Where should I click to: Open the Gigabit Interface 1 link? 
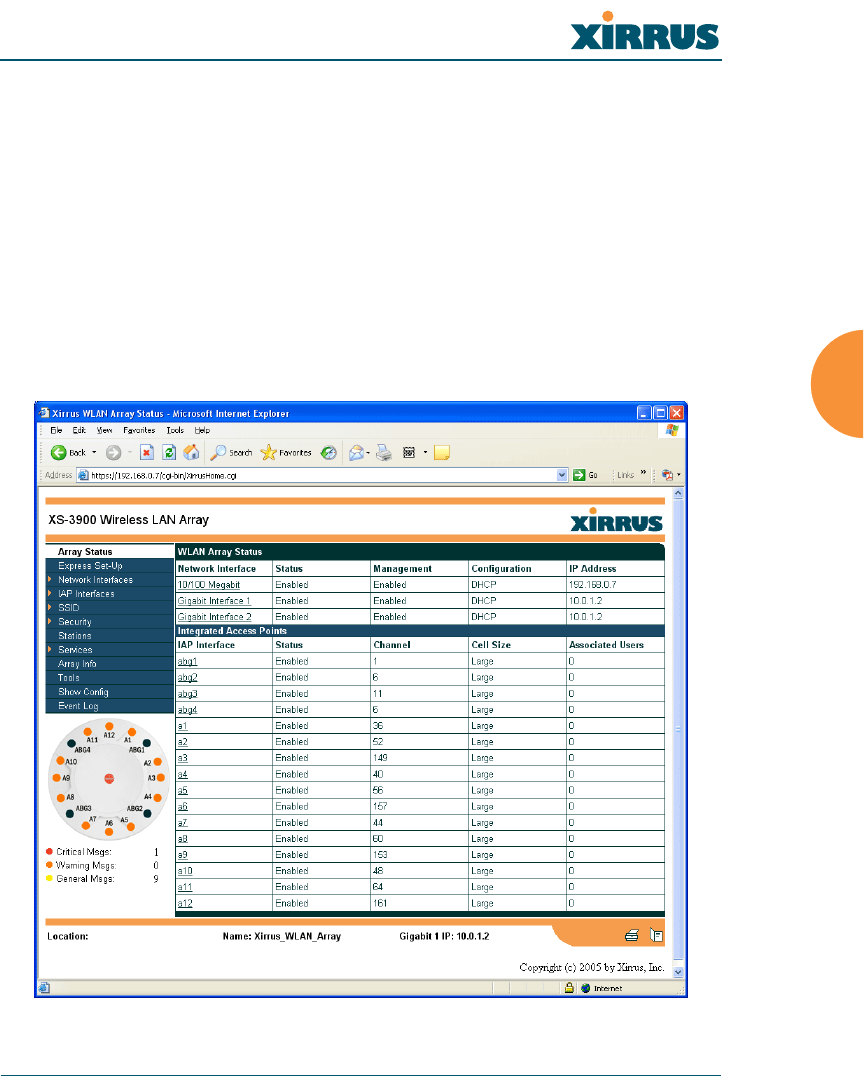pos(214,600)
